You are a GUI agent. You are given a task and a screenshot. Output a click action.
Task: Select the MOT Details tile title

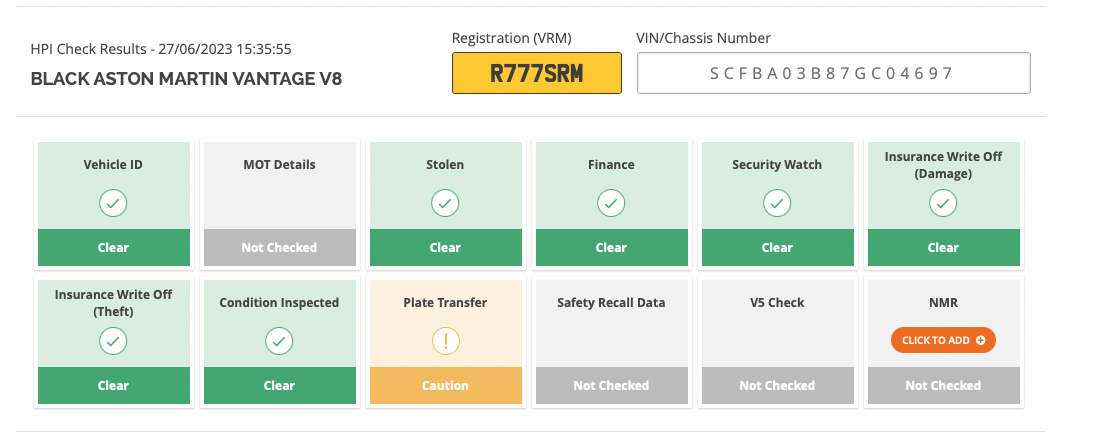[280, 165]
